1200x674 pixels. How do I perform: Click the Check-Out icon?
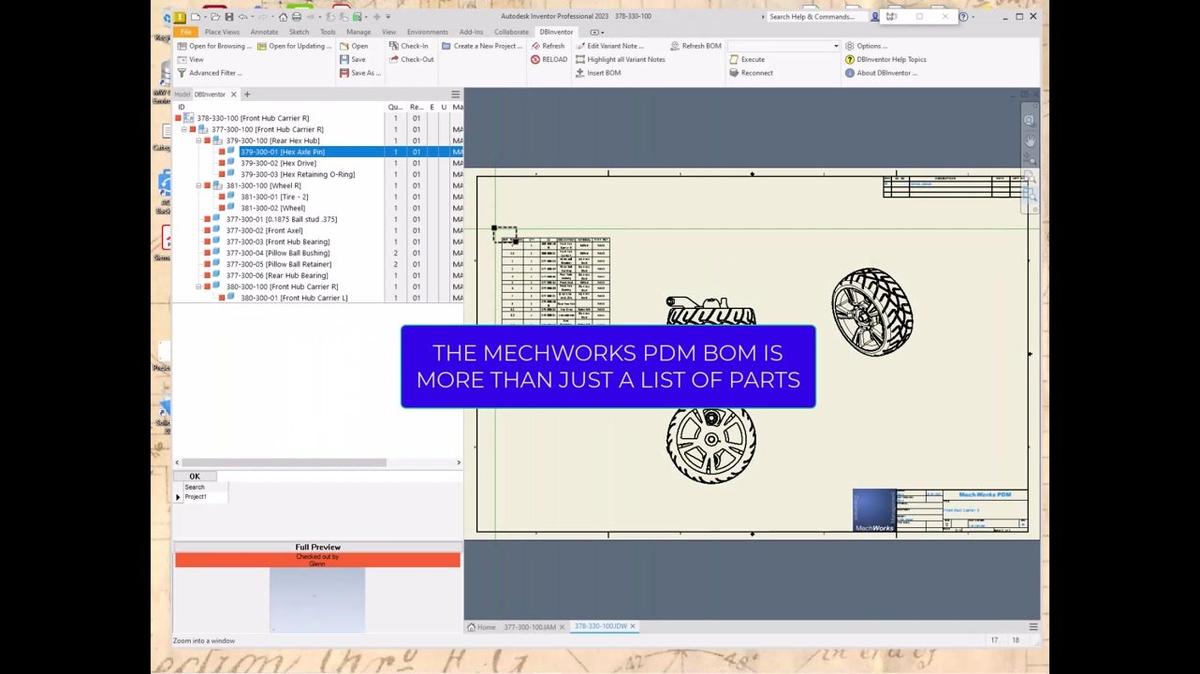(394, 59)
